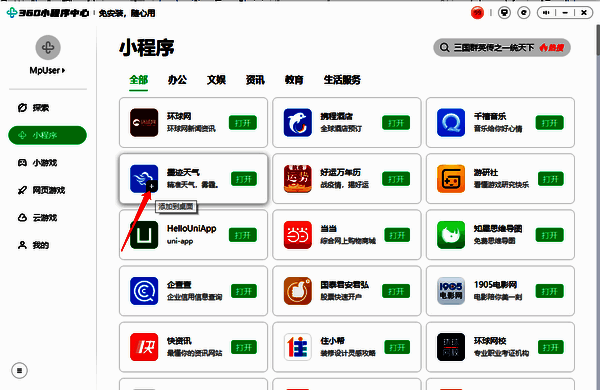The image size is (600, 390).
Task: Open the 国泰君安君弘 icon
Action: click(x=298, y=291)
